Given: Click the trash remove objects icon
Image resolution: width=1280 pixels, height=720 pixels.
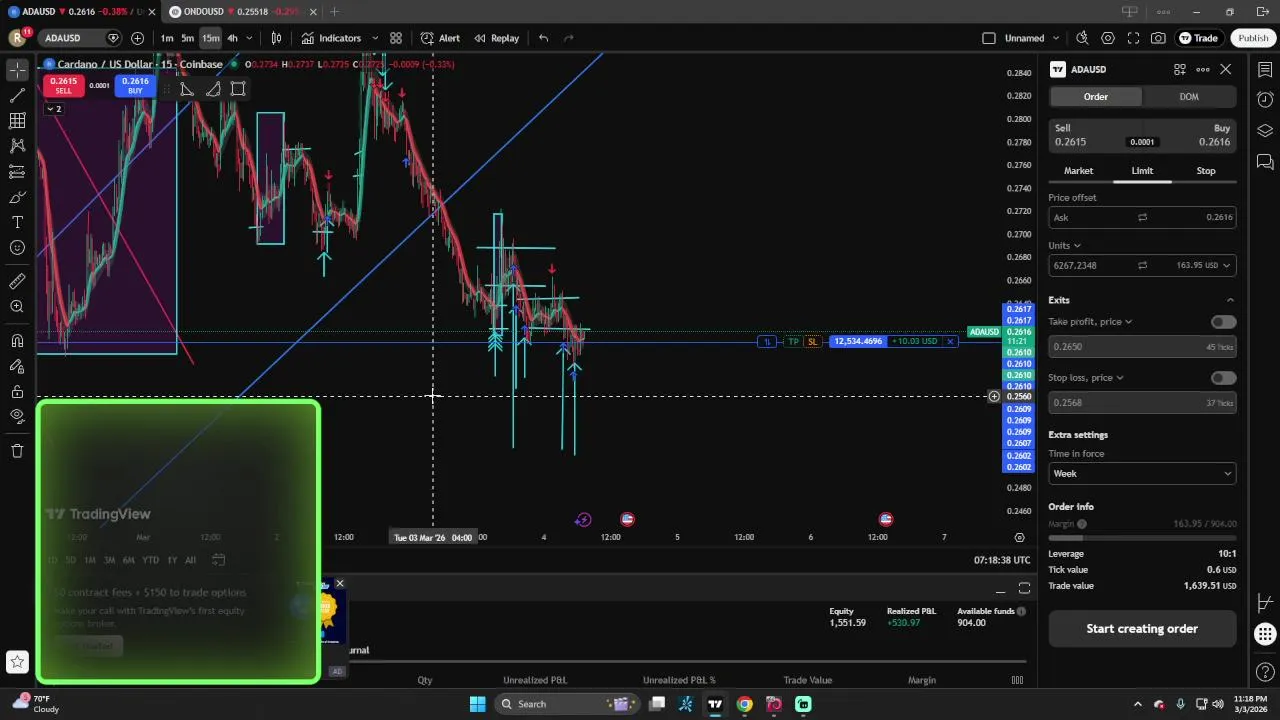Looking at the screenshot, I should [17, 450].
